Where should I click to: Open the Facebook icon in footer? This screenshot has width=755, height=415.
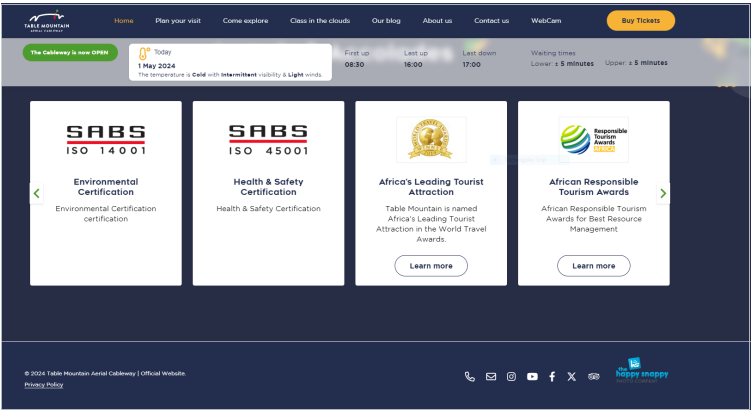[x=552, y=377]
